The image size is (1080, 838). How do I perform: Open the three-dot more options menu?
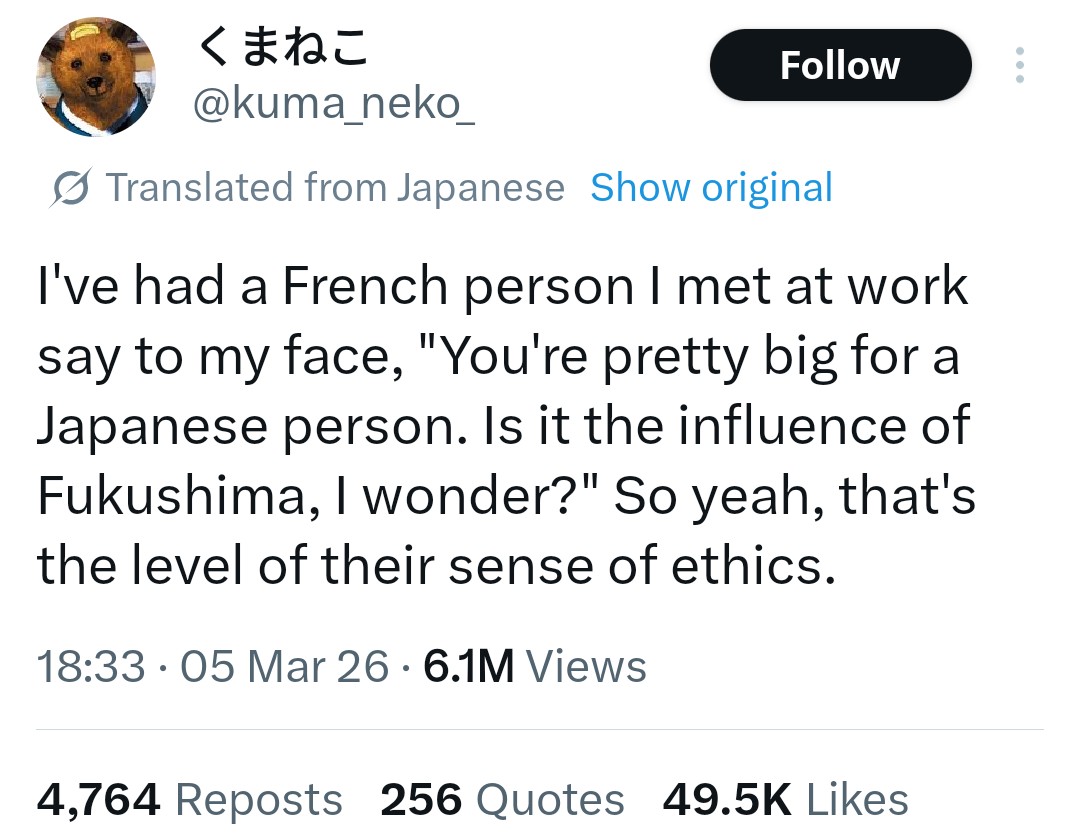(1019, 66)
